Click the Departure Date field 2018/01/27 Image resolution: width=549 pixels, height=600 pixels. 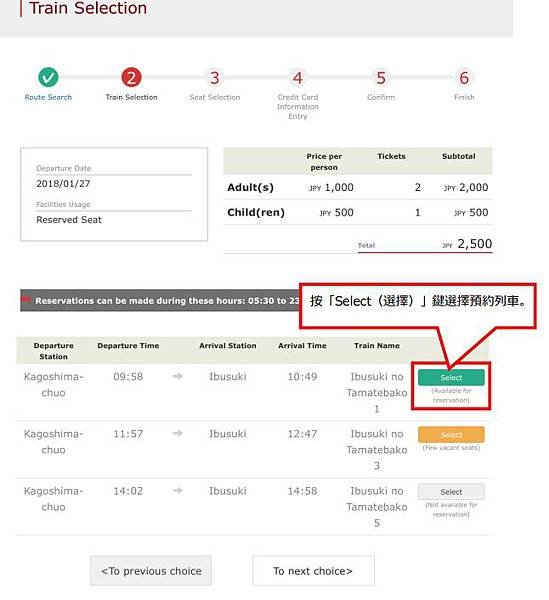pos(114,184)
